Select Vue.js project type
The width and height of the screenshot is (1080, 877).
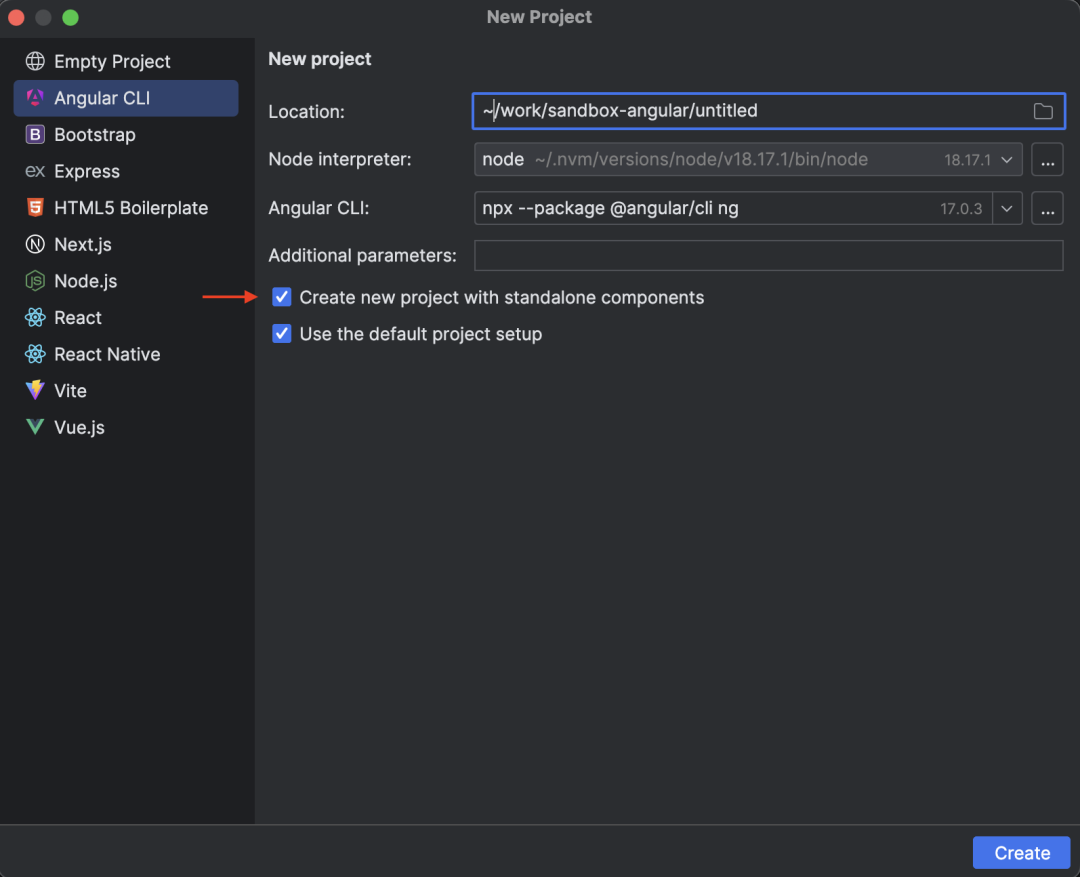click(x=126, y=426)
